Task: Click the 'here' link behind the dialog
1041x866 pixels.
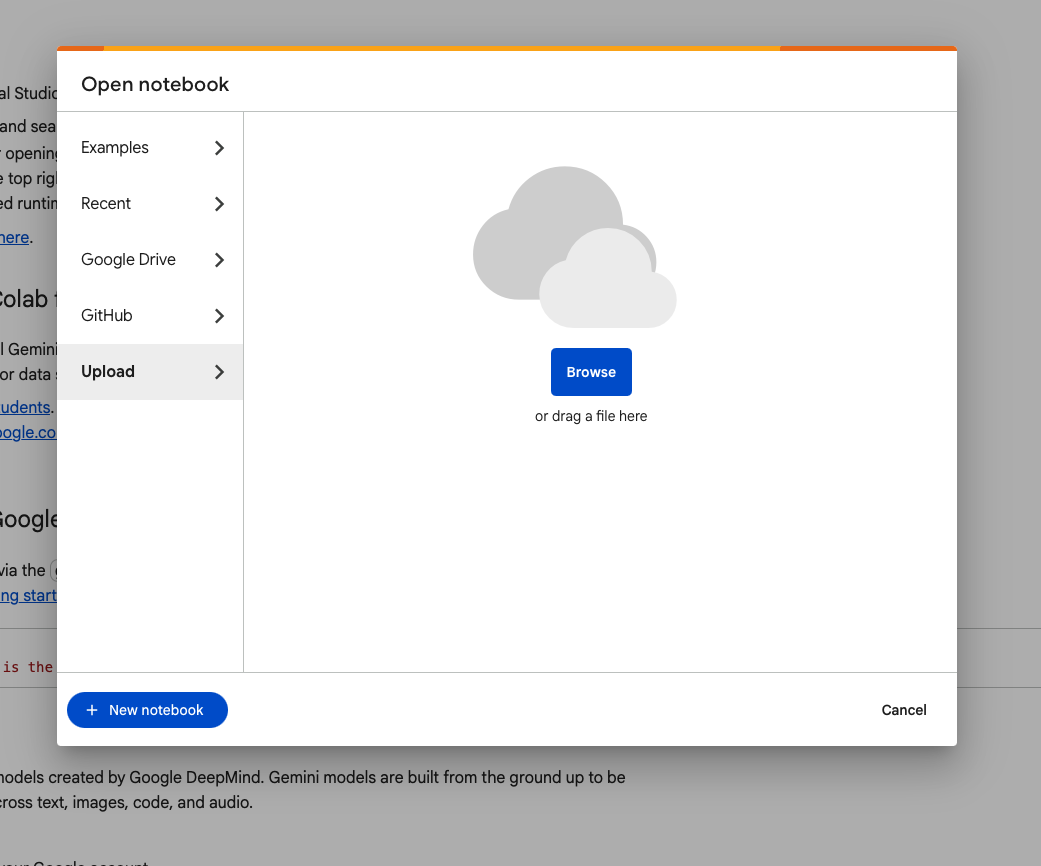Action: 14,238
